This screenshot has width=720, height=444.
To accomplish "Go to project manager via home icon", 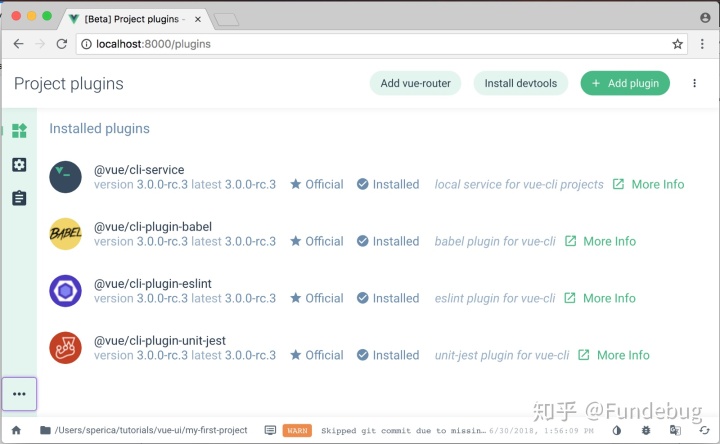I will [16, 430].
